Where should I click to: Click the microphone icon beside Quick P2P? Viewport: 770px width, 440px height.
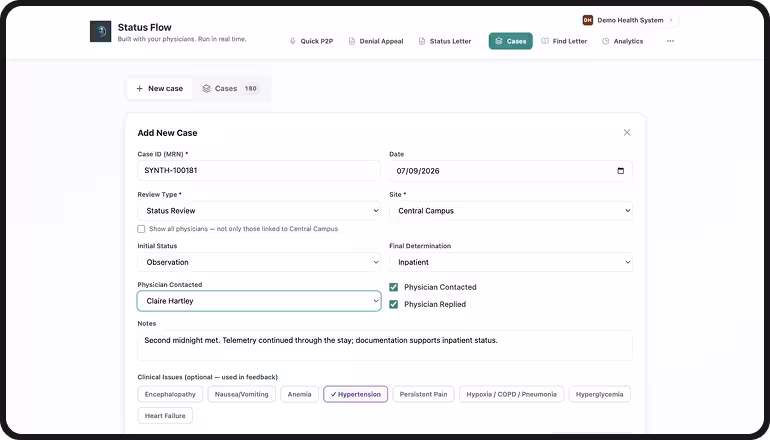(x=293, y=41)
